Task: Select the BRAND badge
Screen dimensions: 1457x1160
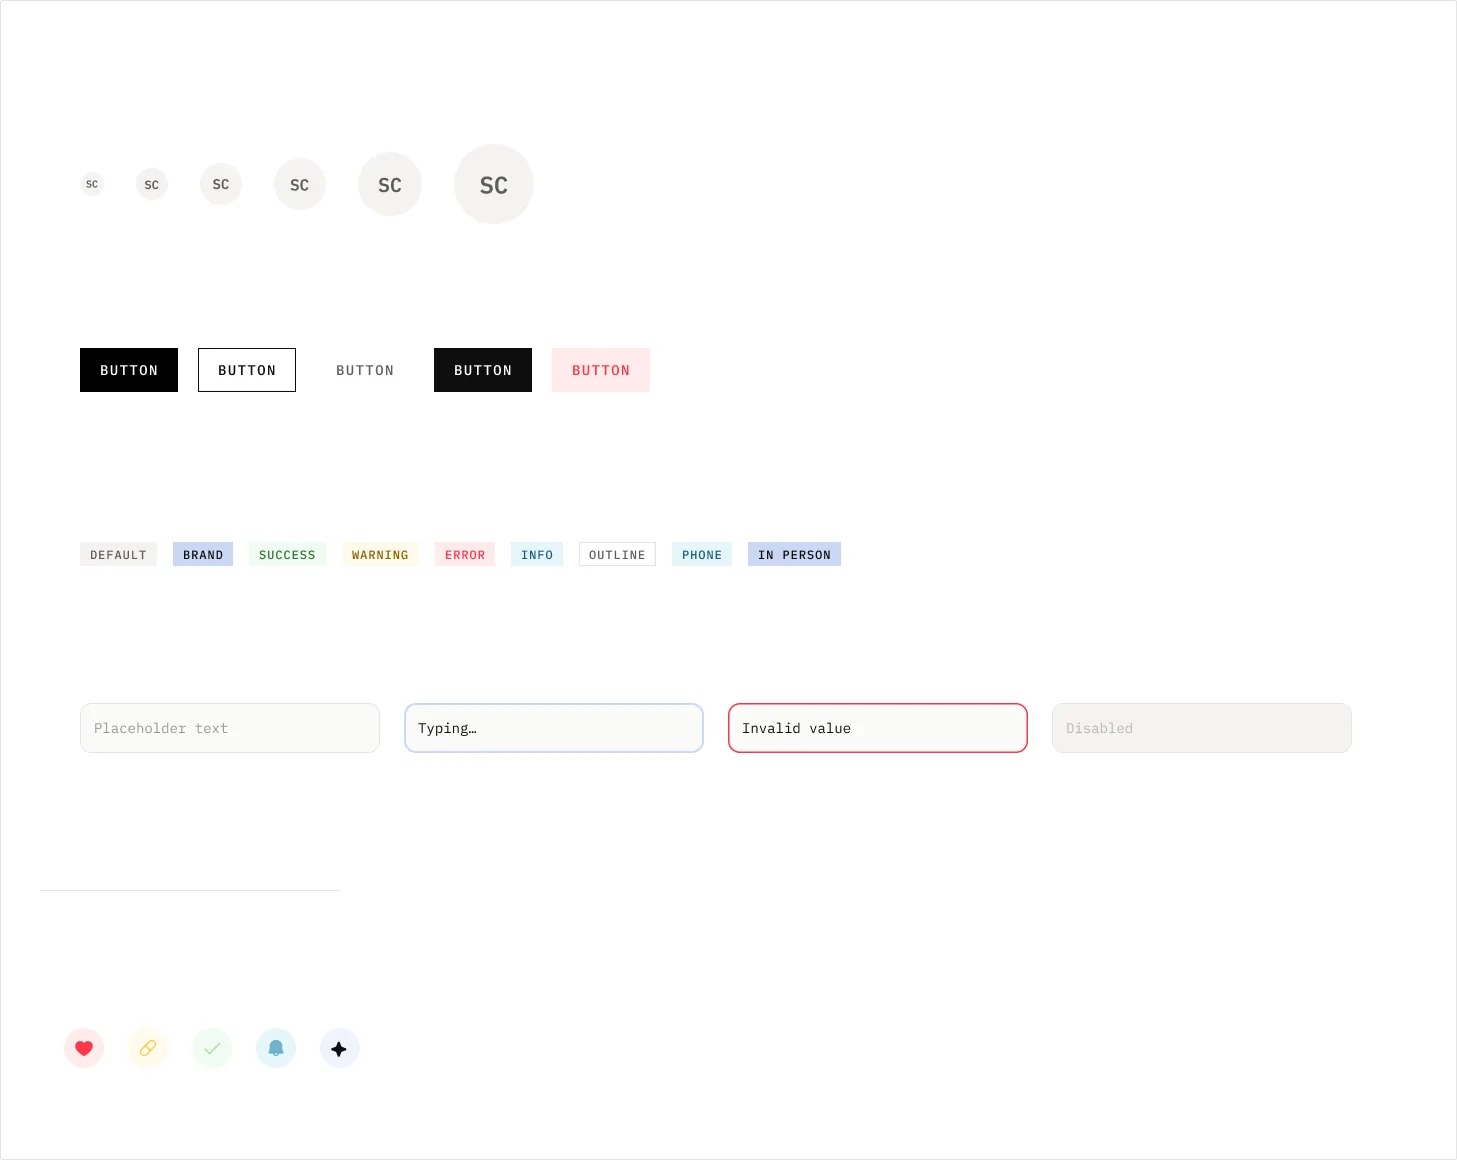Action: 203,554
